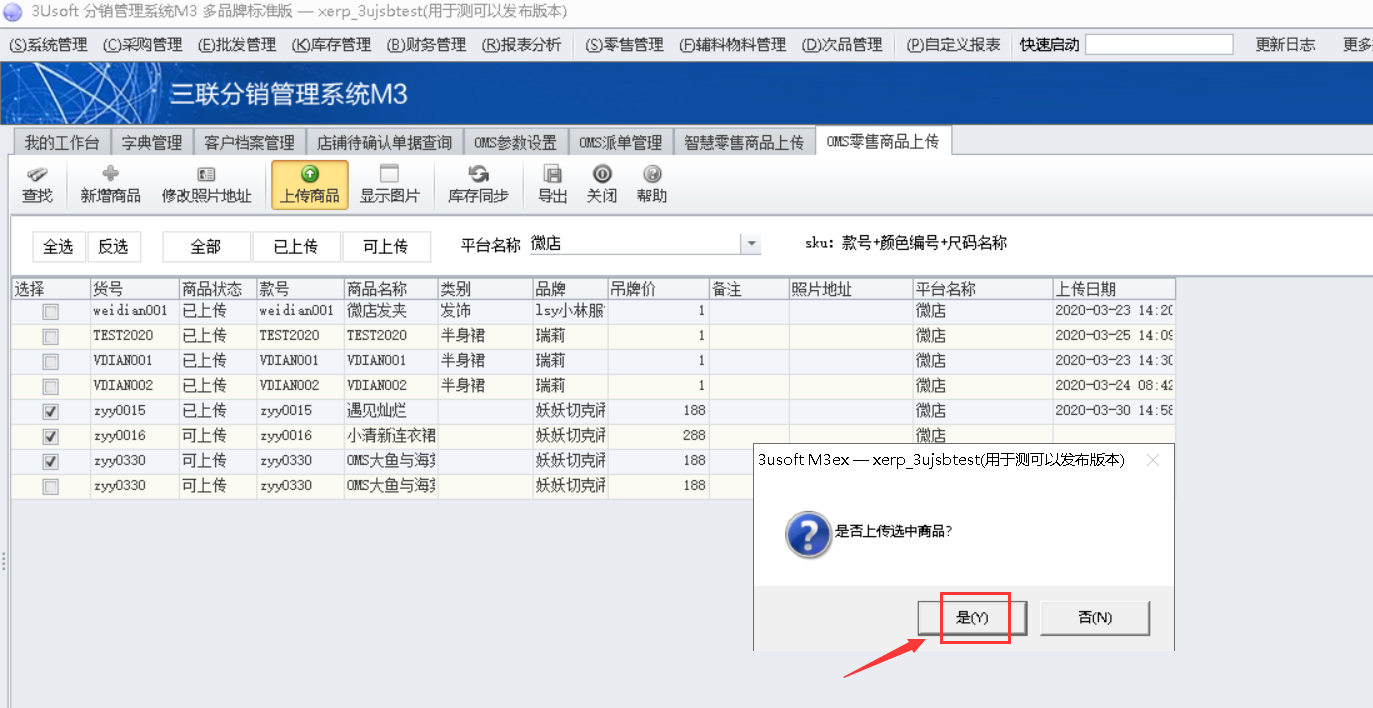This screenshot has width=1373, height=708.
Task: Open the 更新日志 link
Action: coord(1285,45)
